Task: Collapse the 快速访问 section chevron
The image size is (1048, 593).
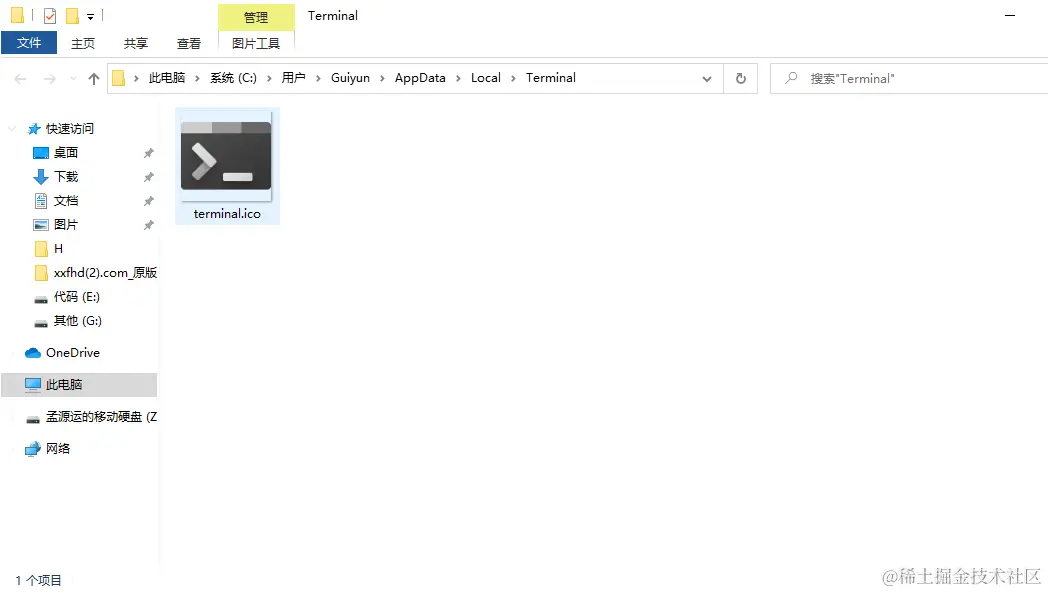Action: 11,128
